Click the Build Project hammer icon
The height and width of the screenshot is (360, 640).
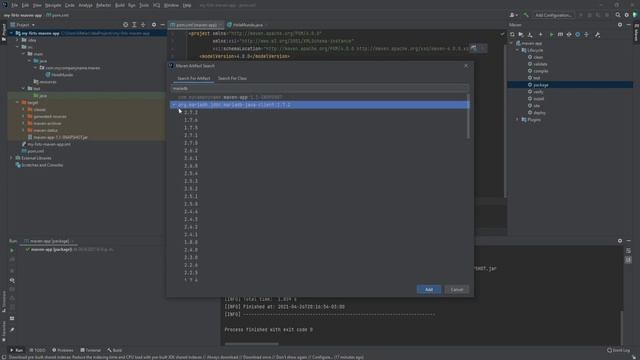tap(526, 15)
